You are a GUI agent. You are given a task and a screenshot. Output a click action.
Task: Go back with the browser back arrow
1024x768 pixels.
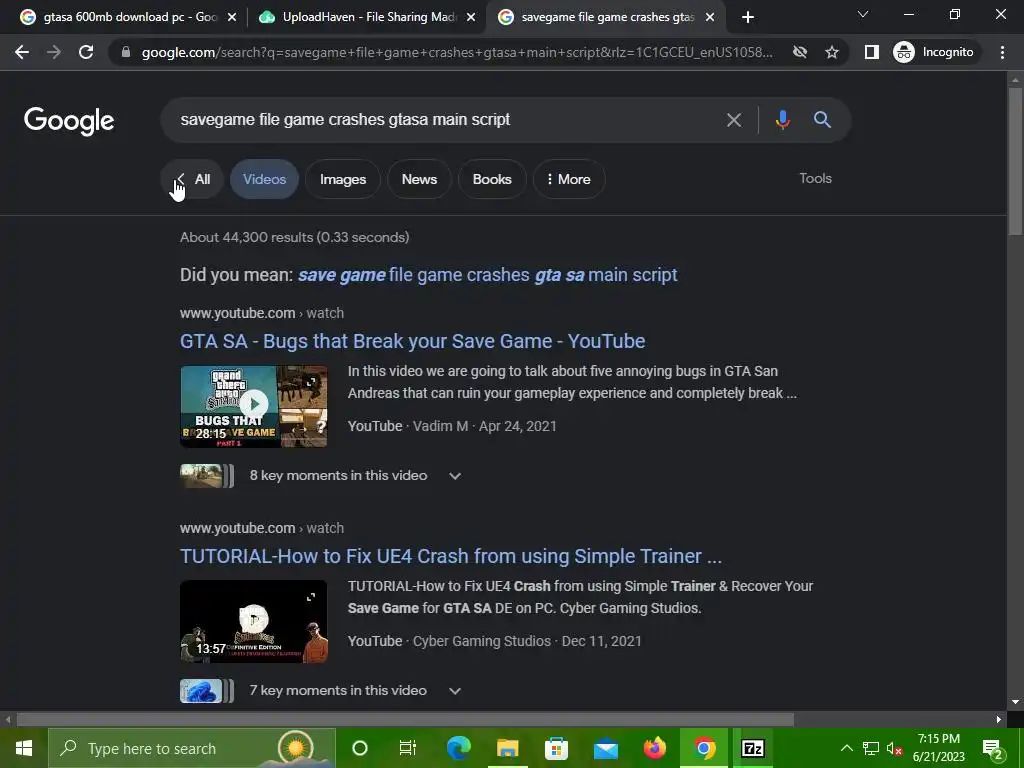(22, 52)
